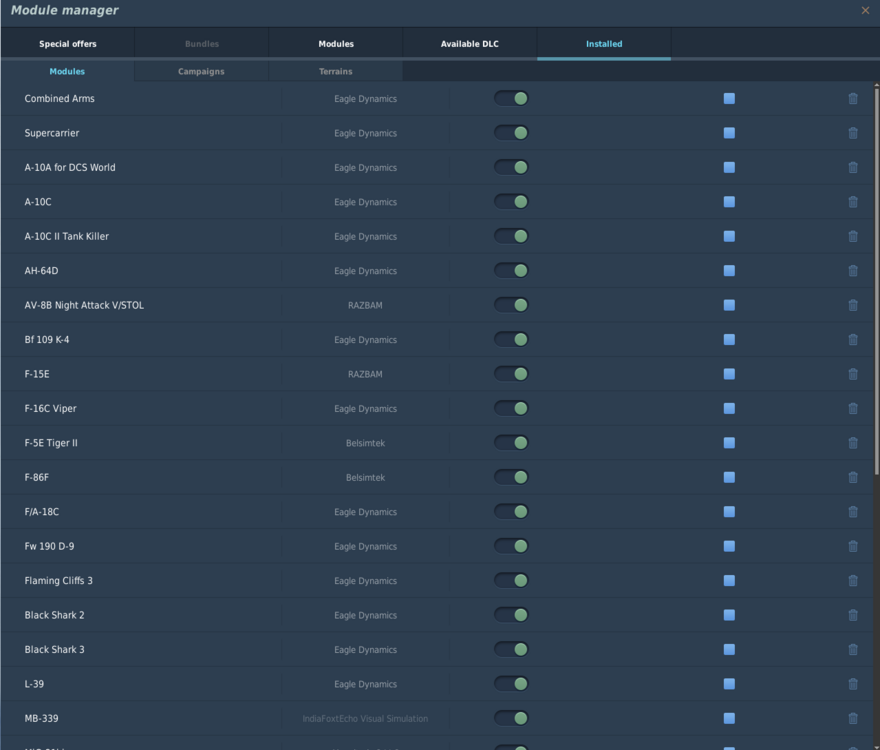Delete the Supercarrier module via trash icon

tap(852, 133)
